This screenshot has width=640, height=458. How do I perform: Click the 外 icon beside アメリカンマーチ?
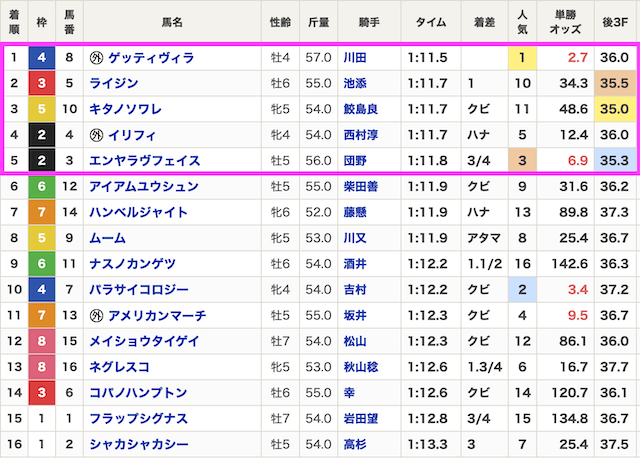pos(96,316)
